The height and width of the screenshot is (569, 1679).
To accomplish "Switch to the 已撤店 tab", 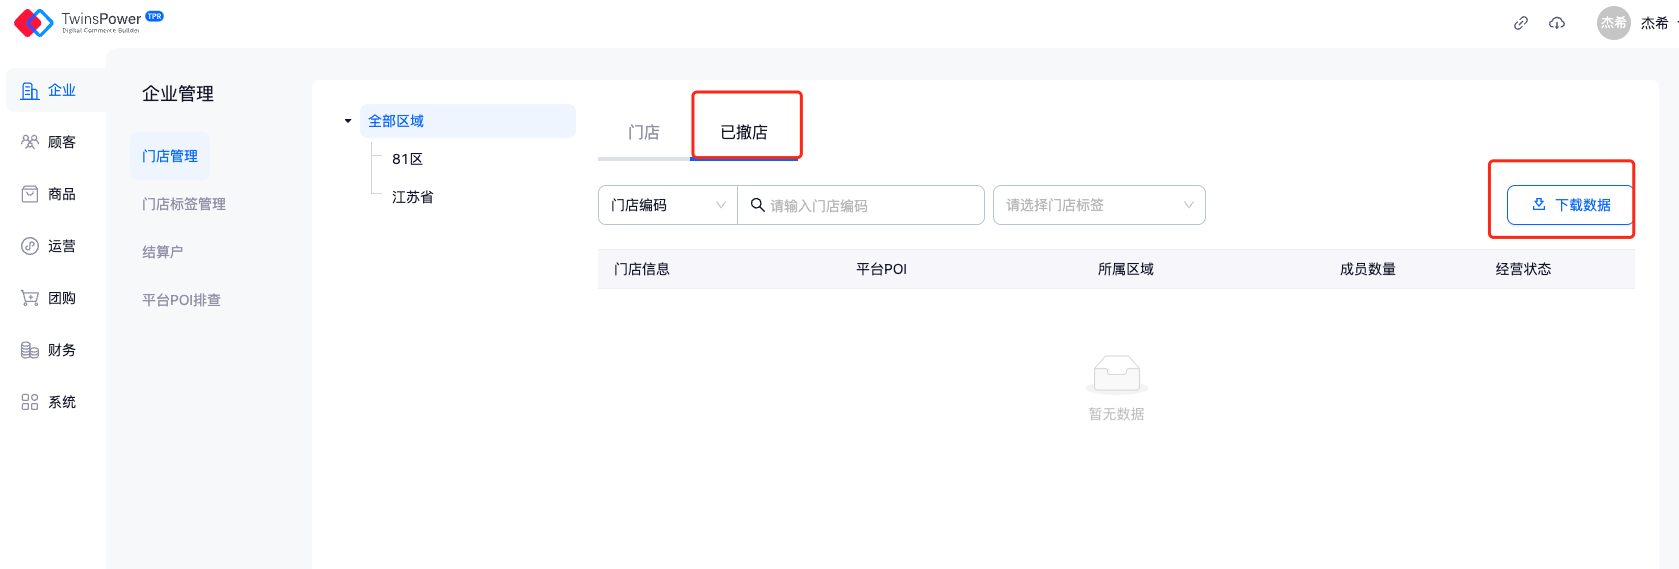I will coord(744,132).
